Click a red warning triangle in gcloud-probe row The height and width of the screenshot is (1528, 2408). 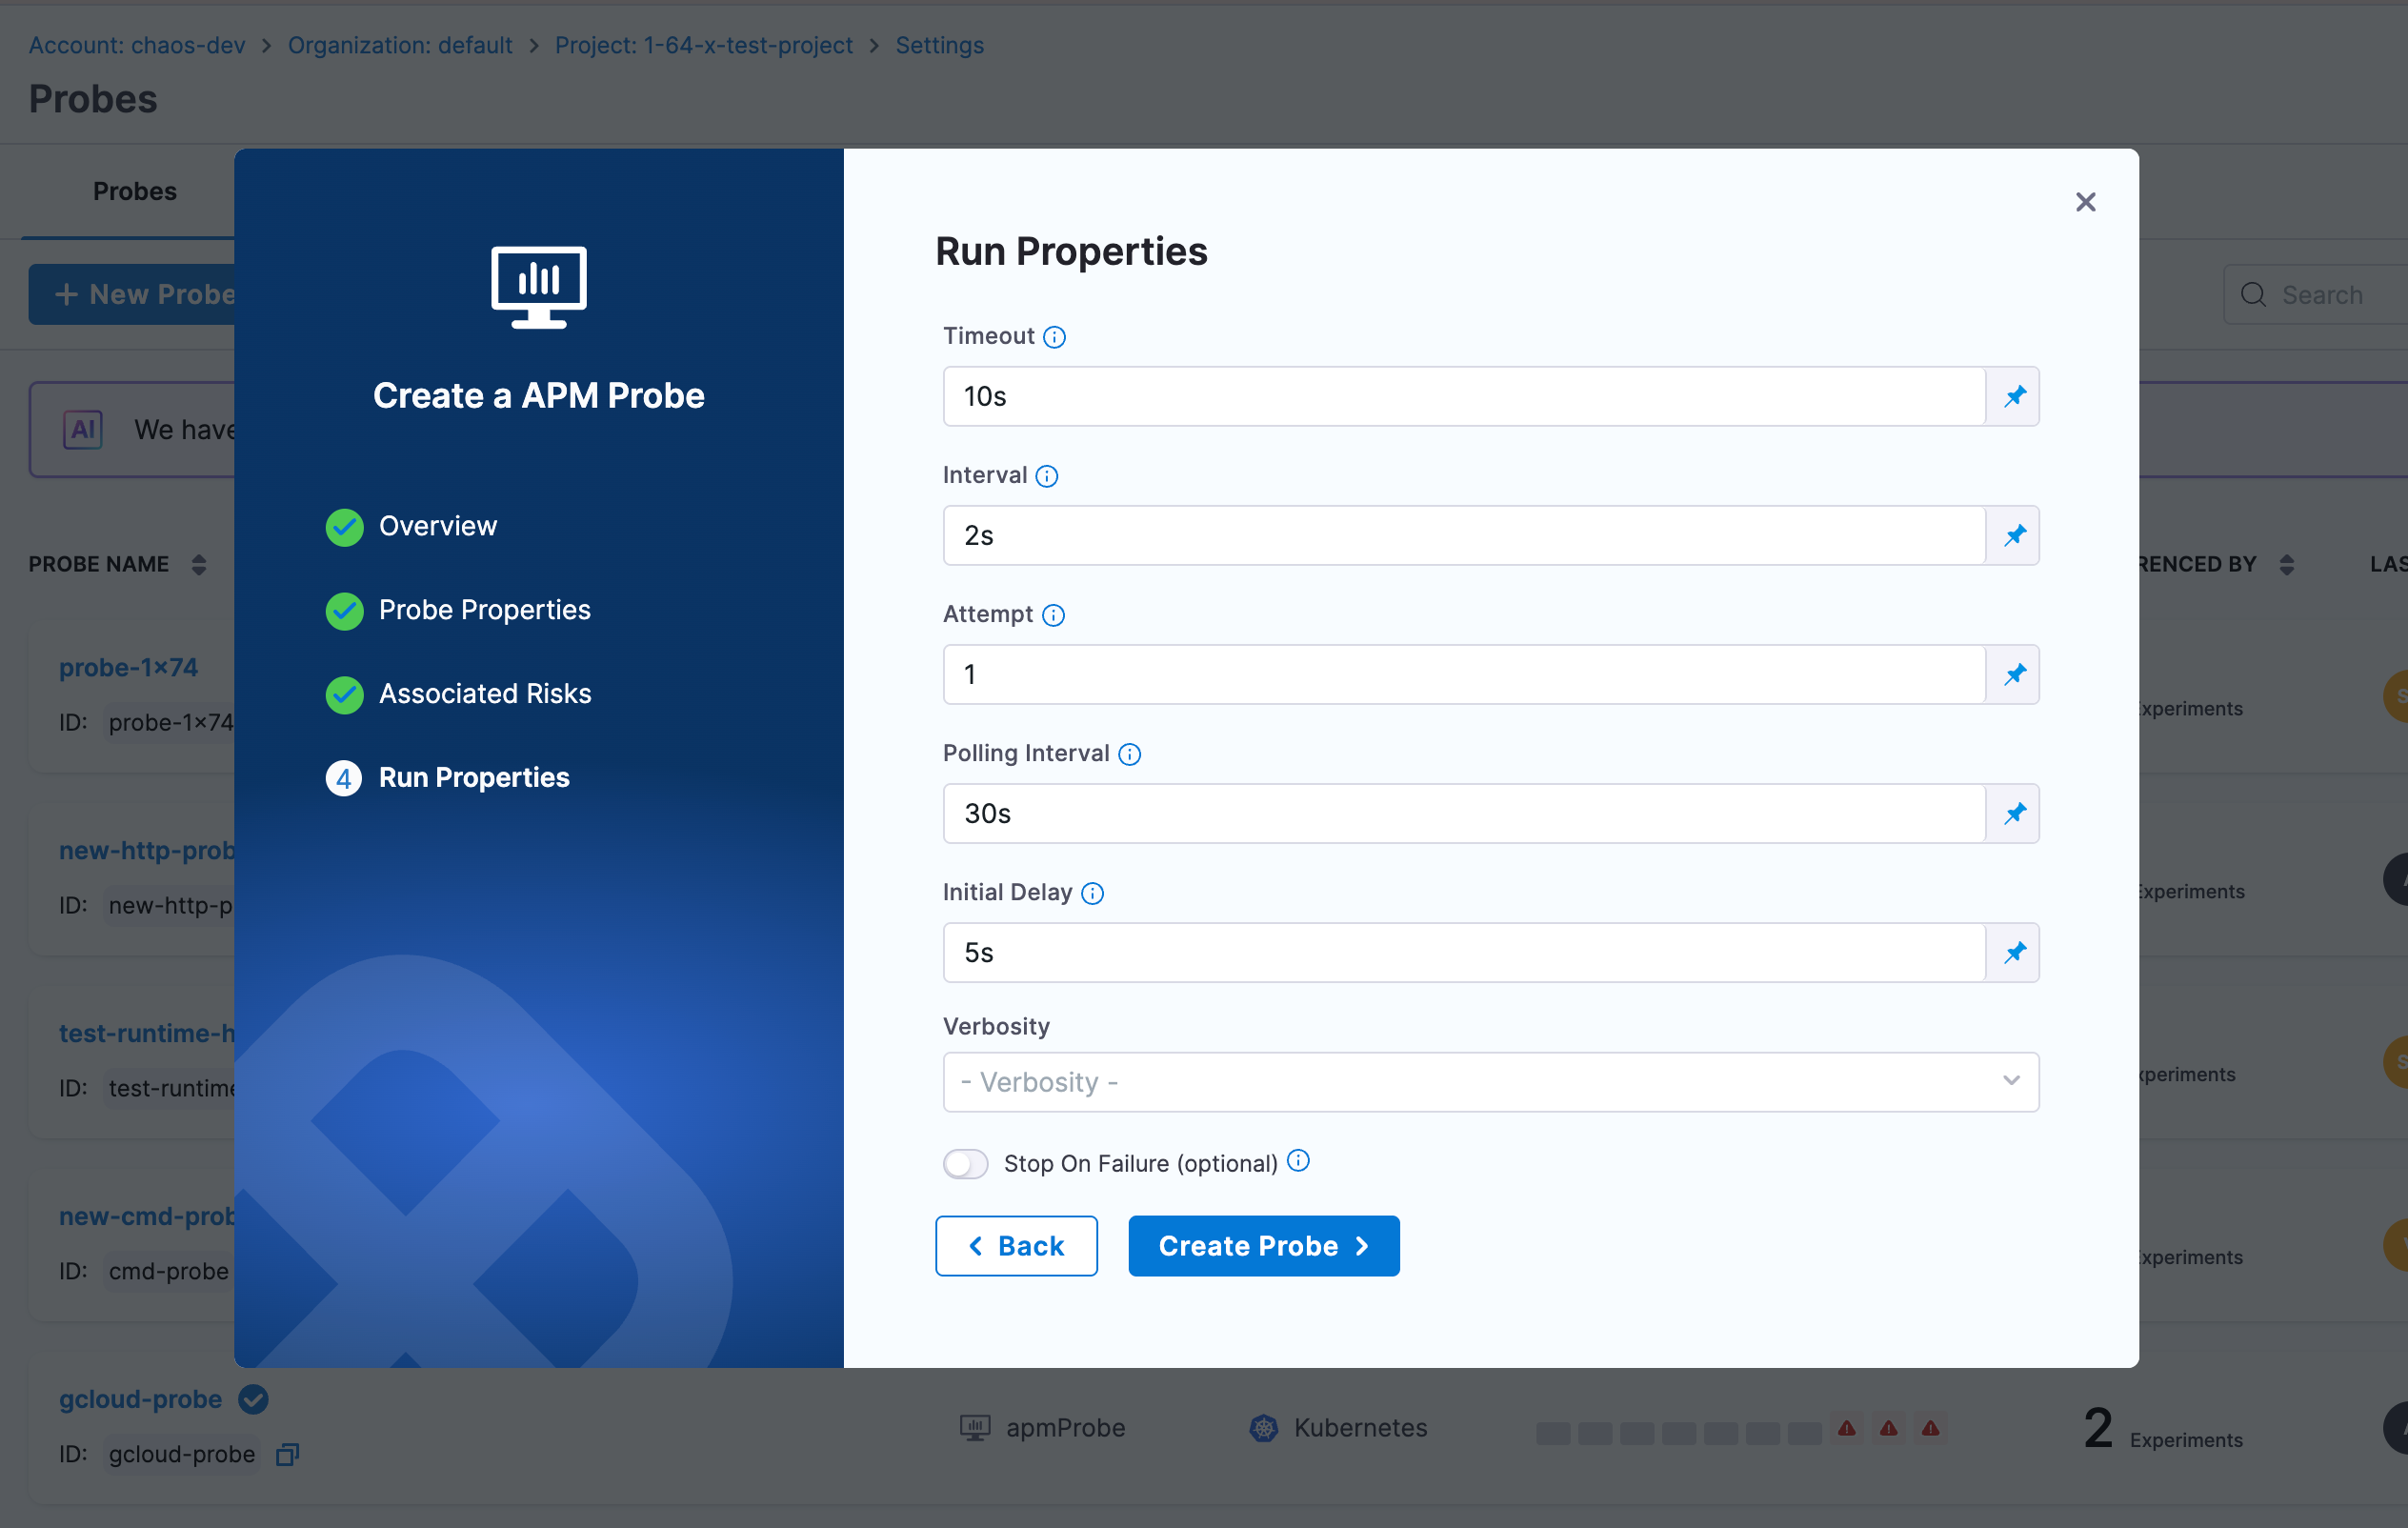pos(1847,1429)
